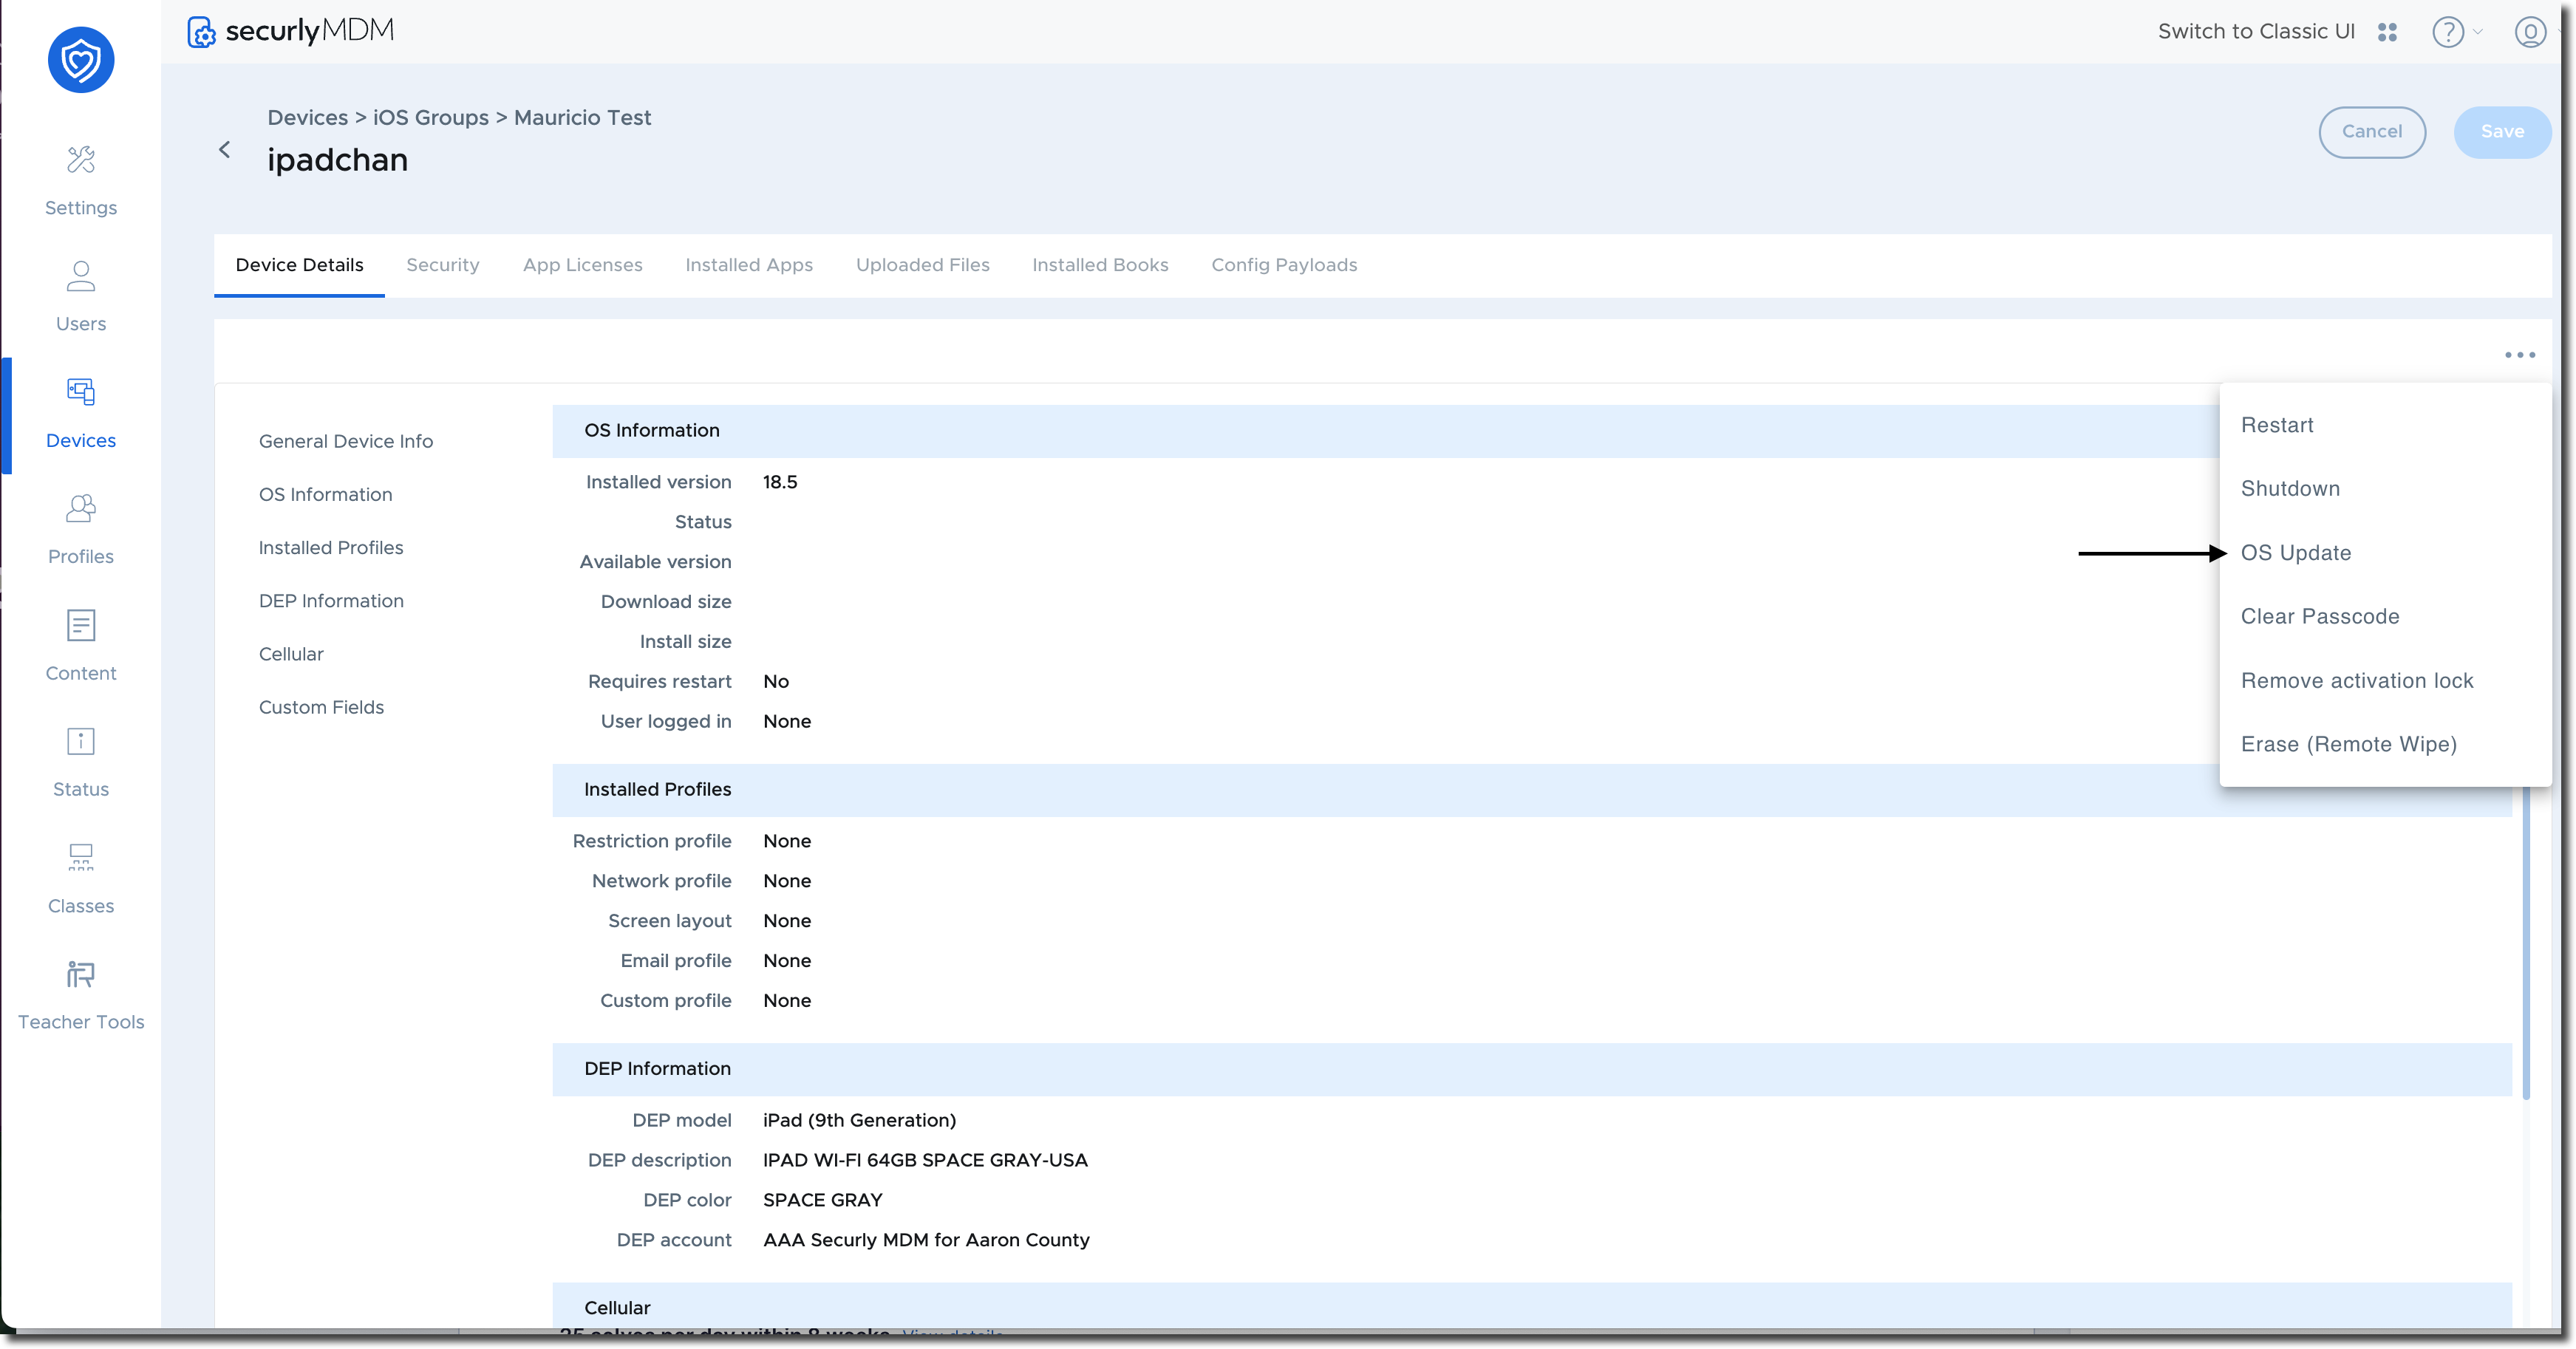Click the OS Information section header
Viewport: 2576px width, 1349px height.
click(1385, 431)
